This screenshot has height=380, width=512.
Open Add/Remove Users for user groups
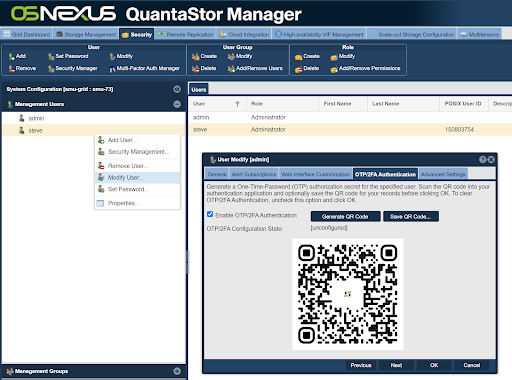[255, 68]
